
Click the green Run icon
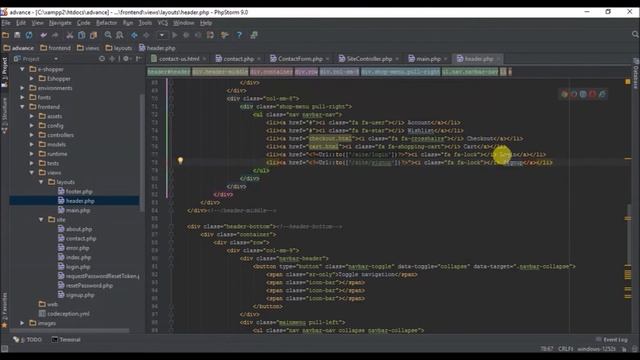(x=175, y=35)
